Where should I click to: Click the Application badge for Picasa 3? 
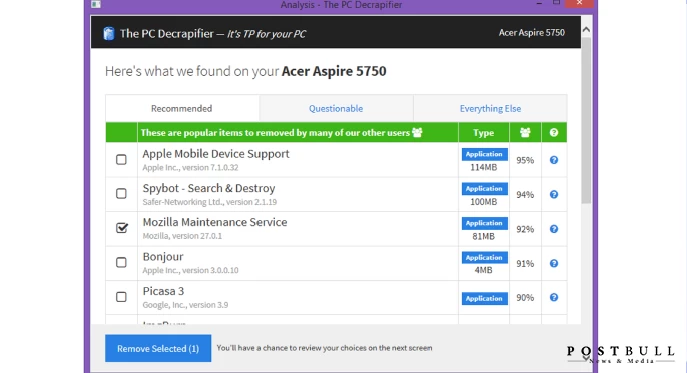point(484,298)
